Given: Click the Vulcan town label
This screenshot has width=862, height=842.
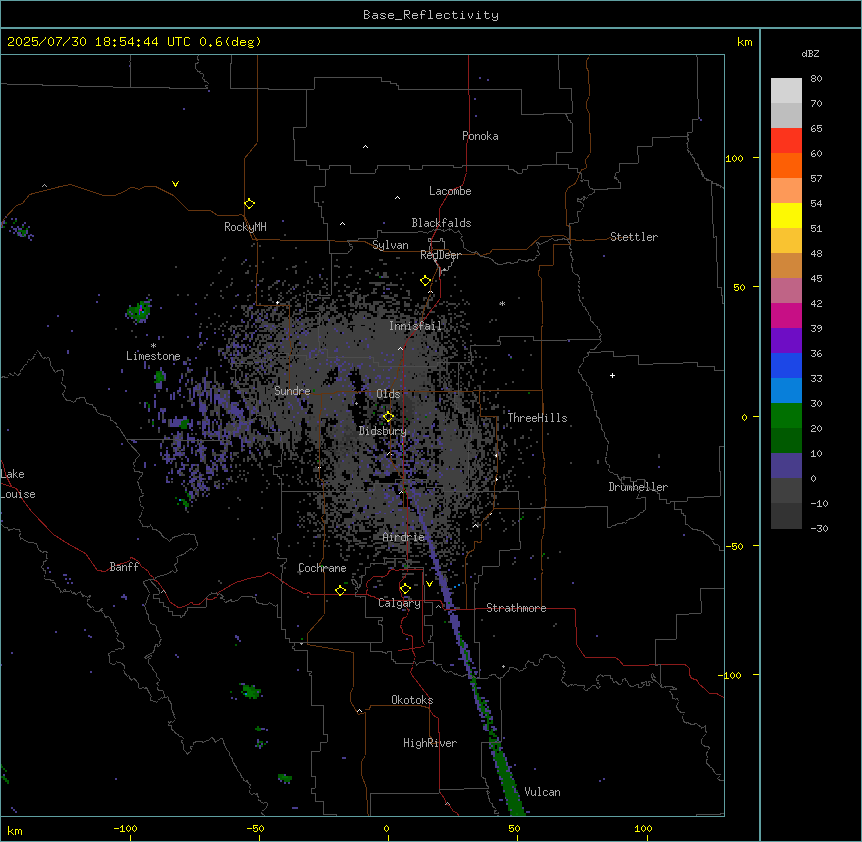Looking at the screenshot, I should coord(543,792).
